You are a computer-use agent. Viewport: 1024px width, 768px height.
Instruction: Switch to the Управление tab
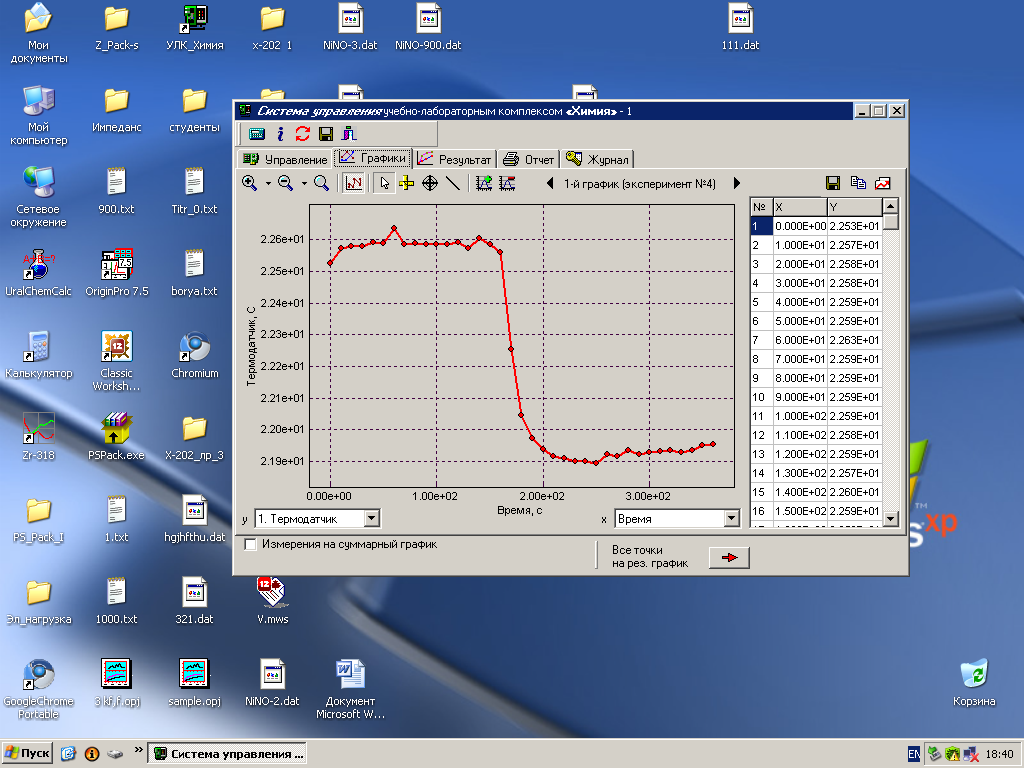285,159
